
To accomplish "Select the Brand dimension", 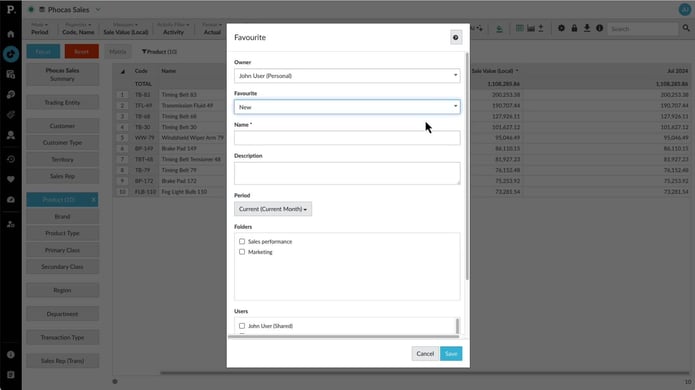I will pyautogui.click(x=62, y=217).
